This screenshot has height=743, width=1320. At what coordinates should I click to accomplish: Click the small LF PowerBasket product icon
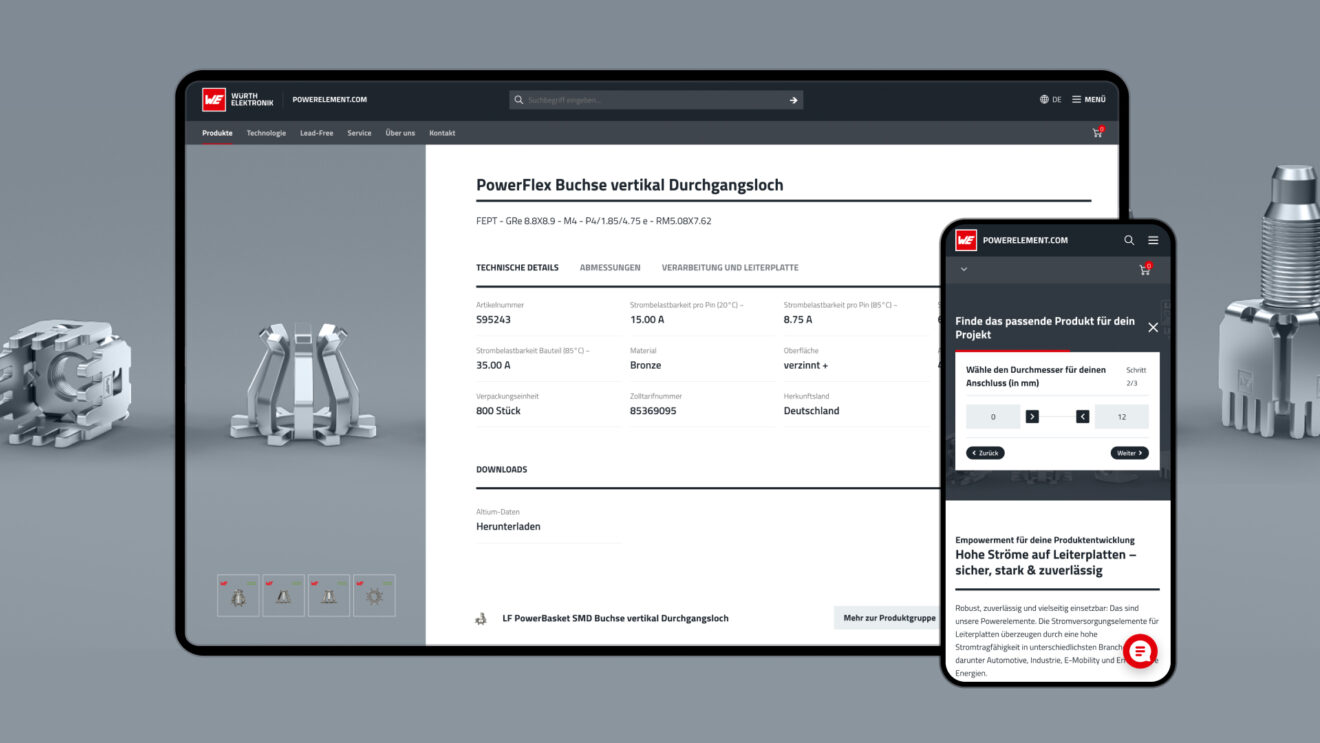481,619
